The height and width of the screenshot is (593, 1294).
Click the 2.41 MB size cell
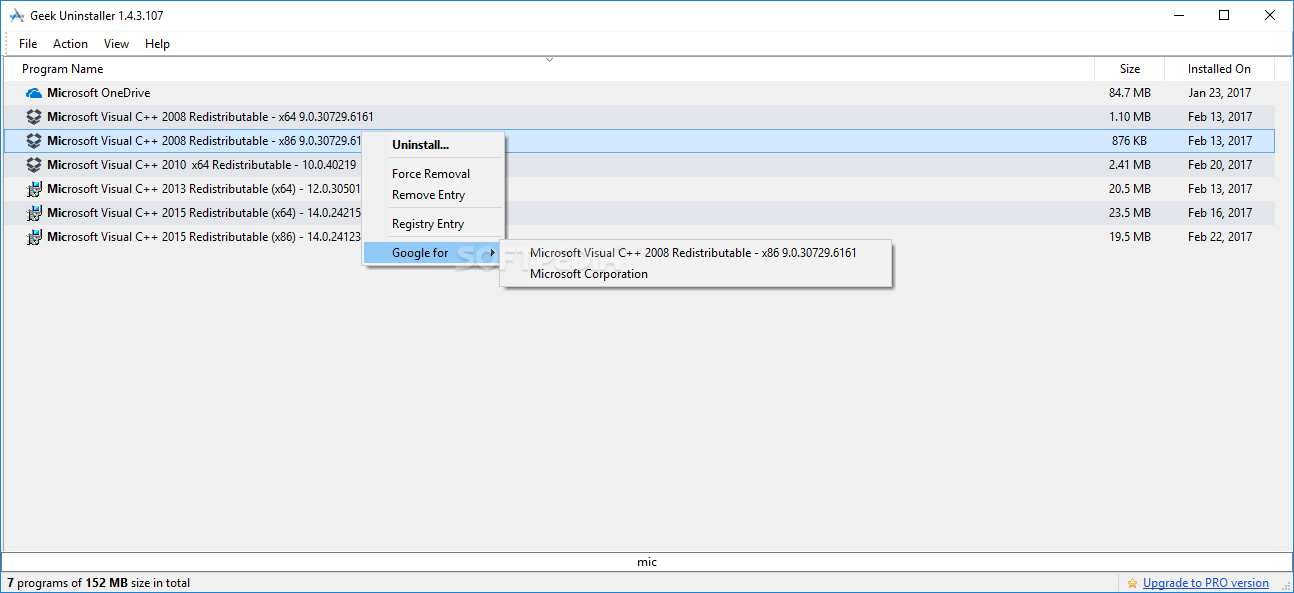click(x=1129, y=165)
